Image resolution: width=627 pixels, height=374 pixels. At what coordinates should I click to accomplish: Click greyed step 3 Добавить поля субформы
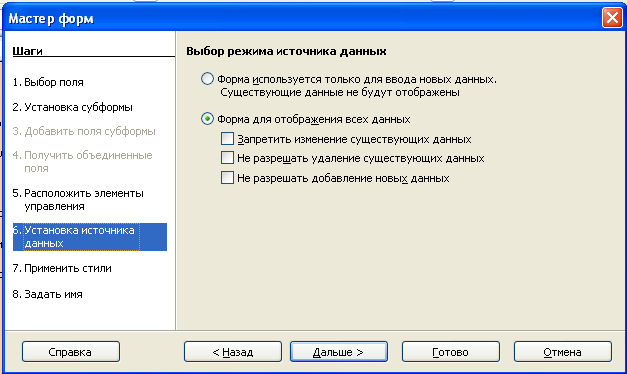tap(84, 131)
